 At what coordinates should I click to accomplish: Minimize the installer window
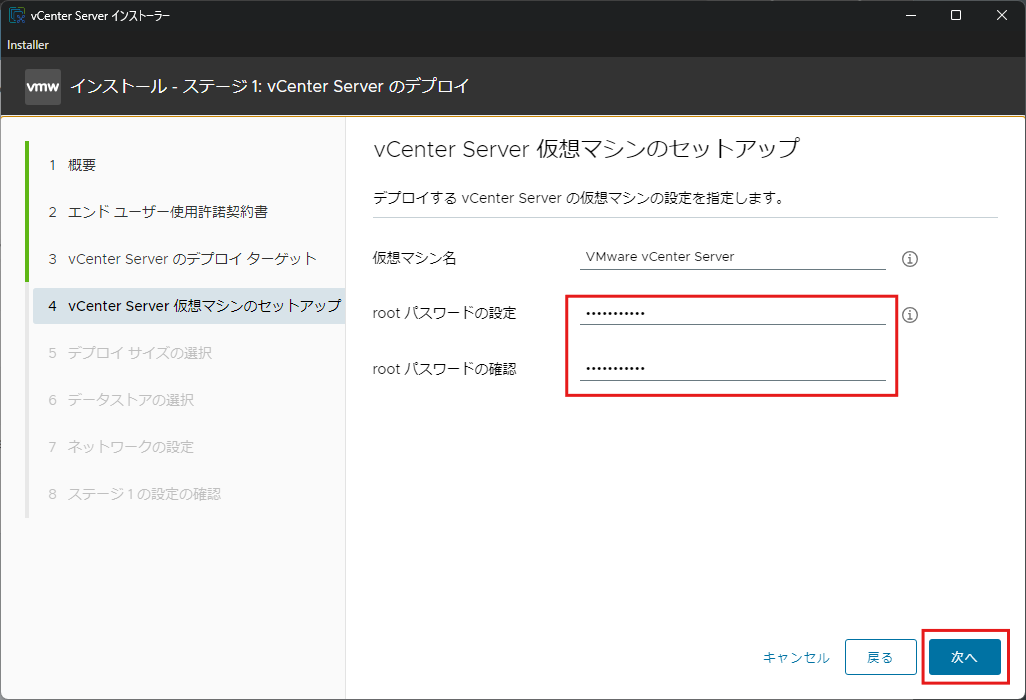pyautogui.click(x=910, y=15)
